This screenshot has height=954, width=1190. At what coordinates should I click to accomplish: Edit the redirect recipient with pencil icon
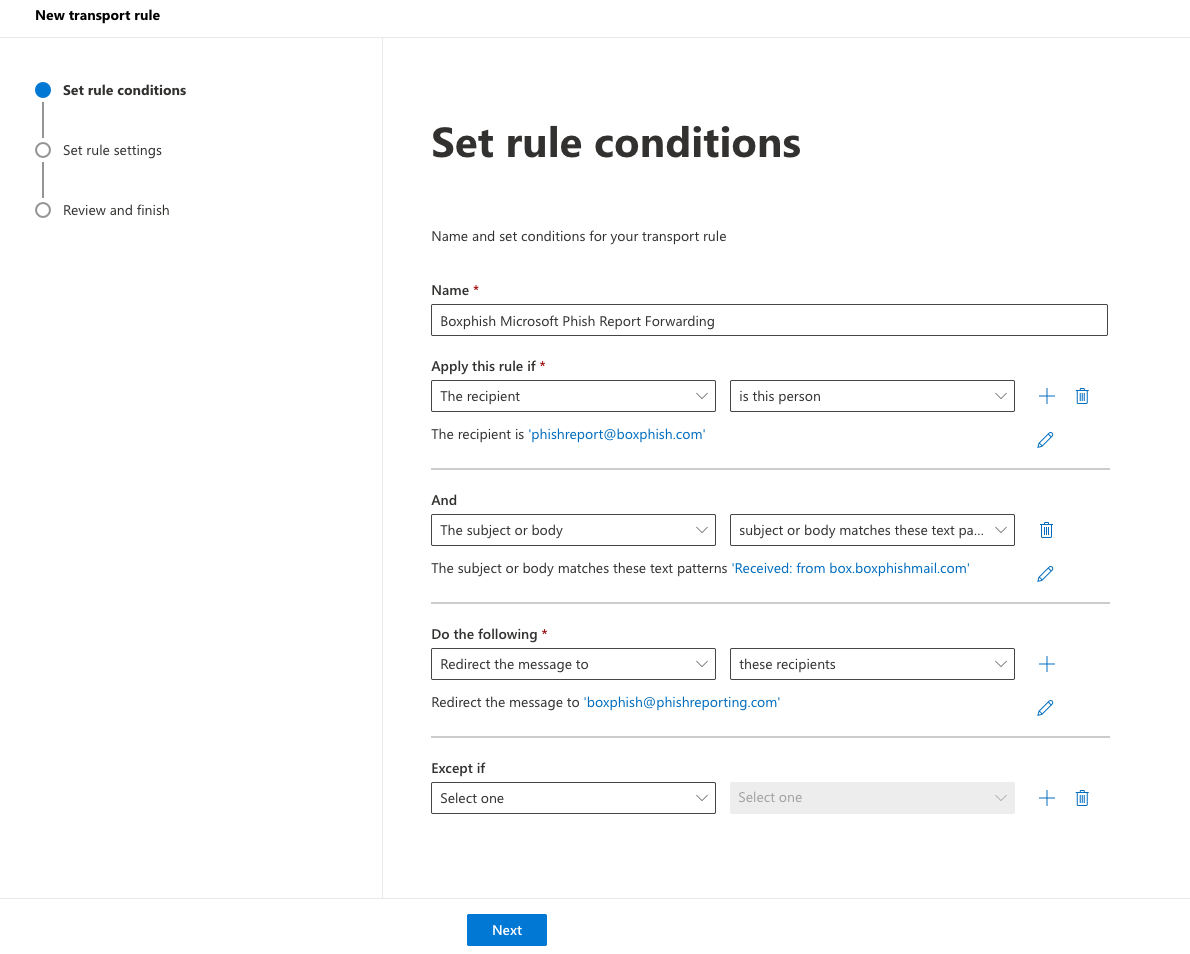(1045, 708)
